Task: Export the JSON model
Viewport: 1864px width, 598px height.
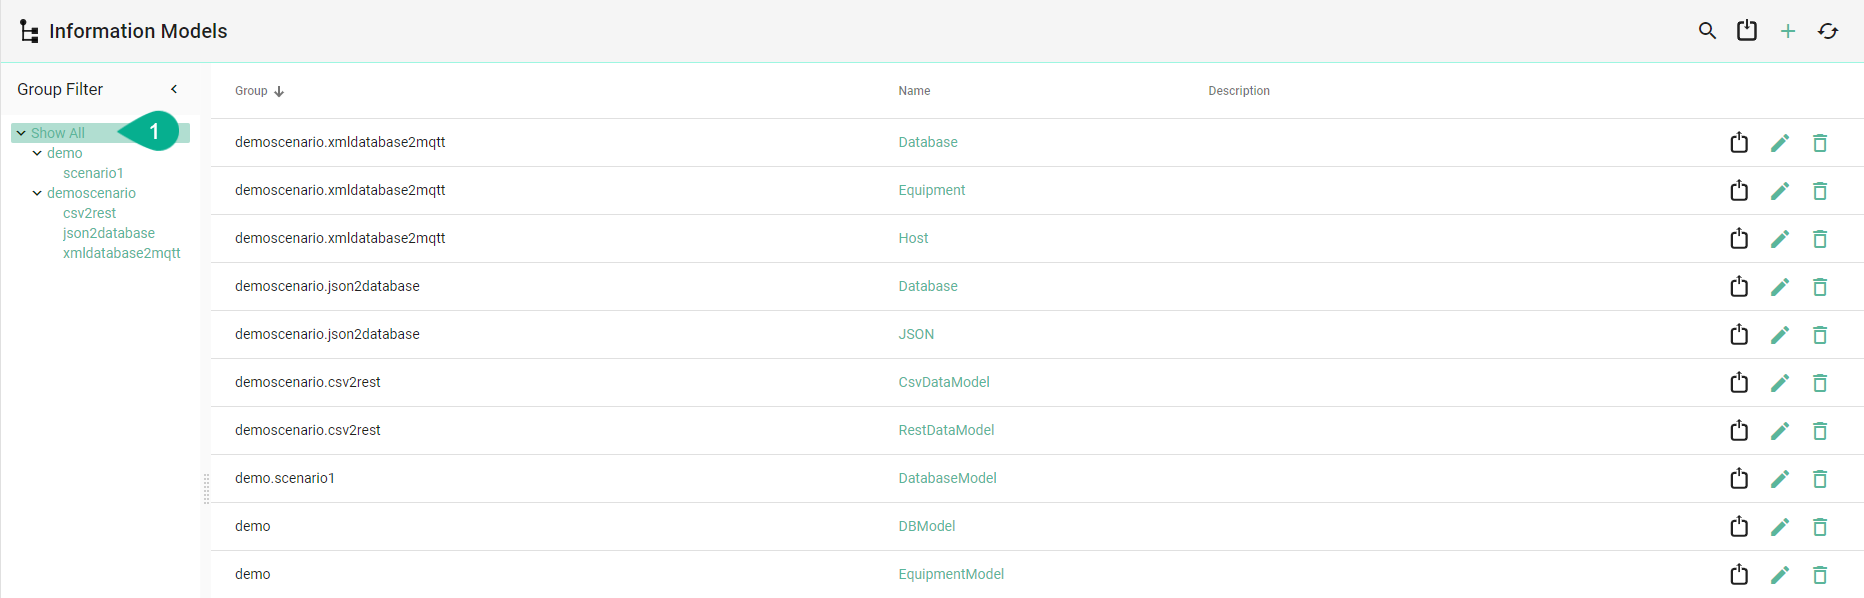Action: tap(1739, 335)
